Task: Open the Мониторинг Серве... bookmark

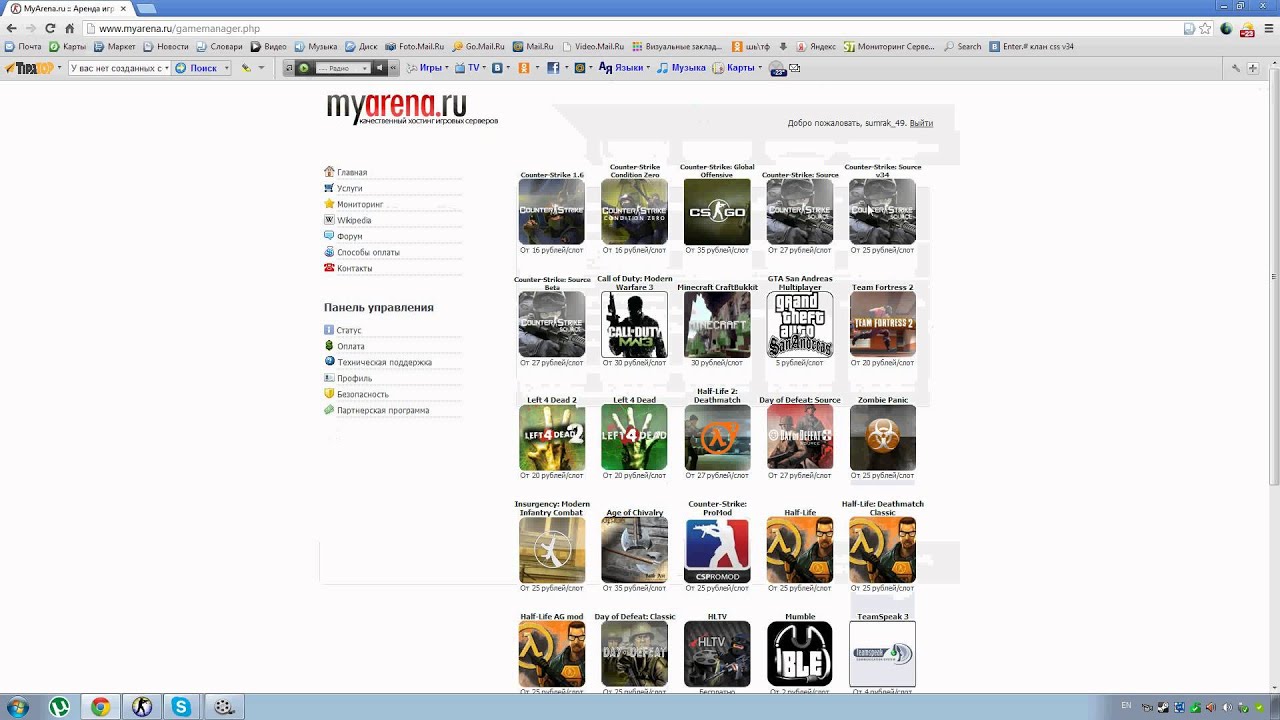Action: tap(890, 46)
